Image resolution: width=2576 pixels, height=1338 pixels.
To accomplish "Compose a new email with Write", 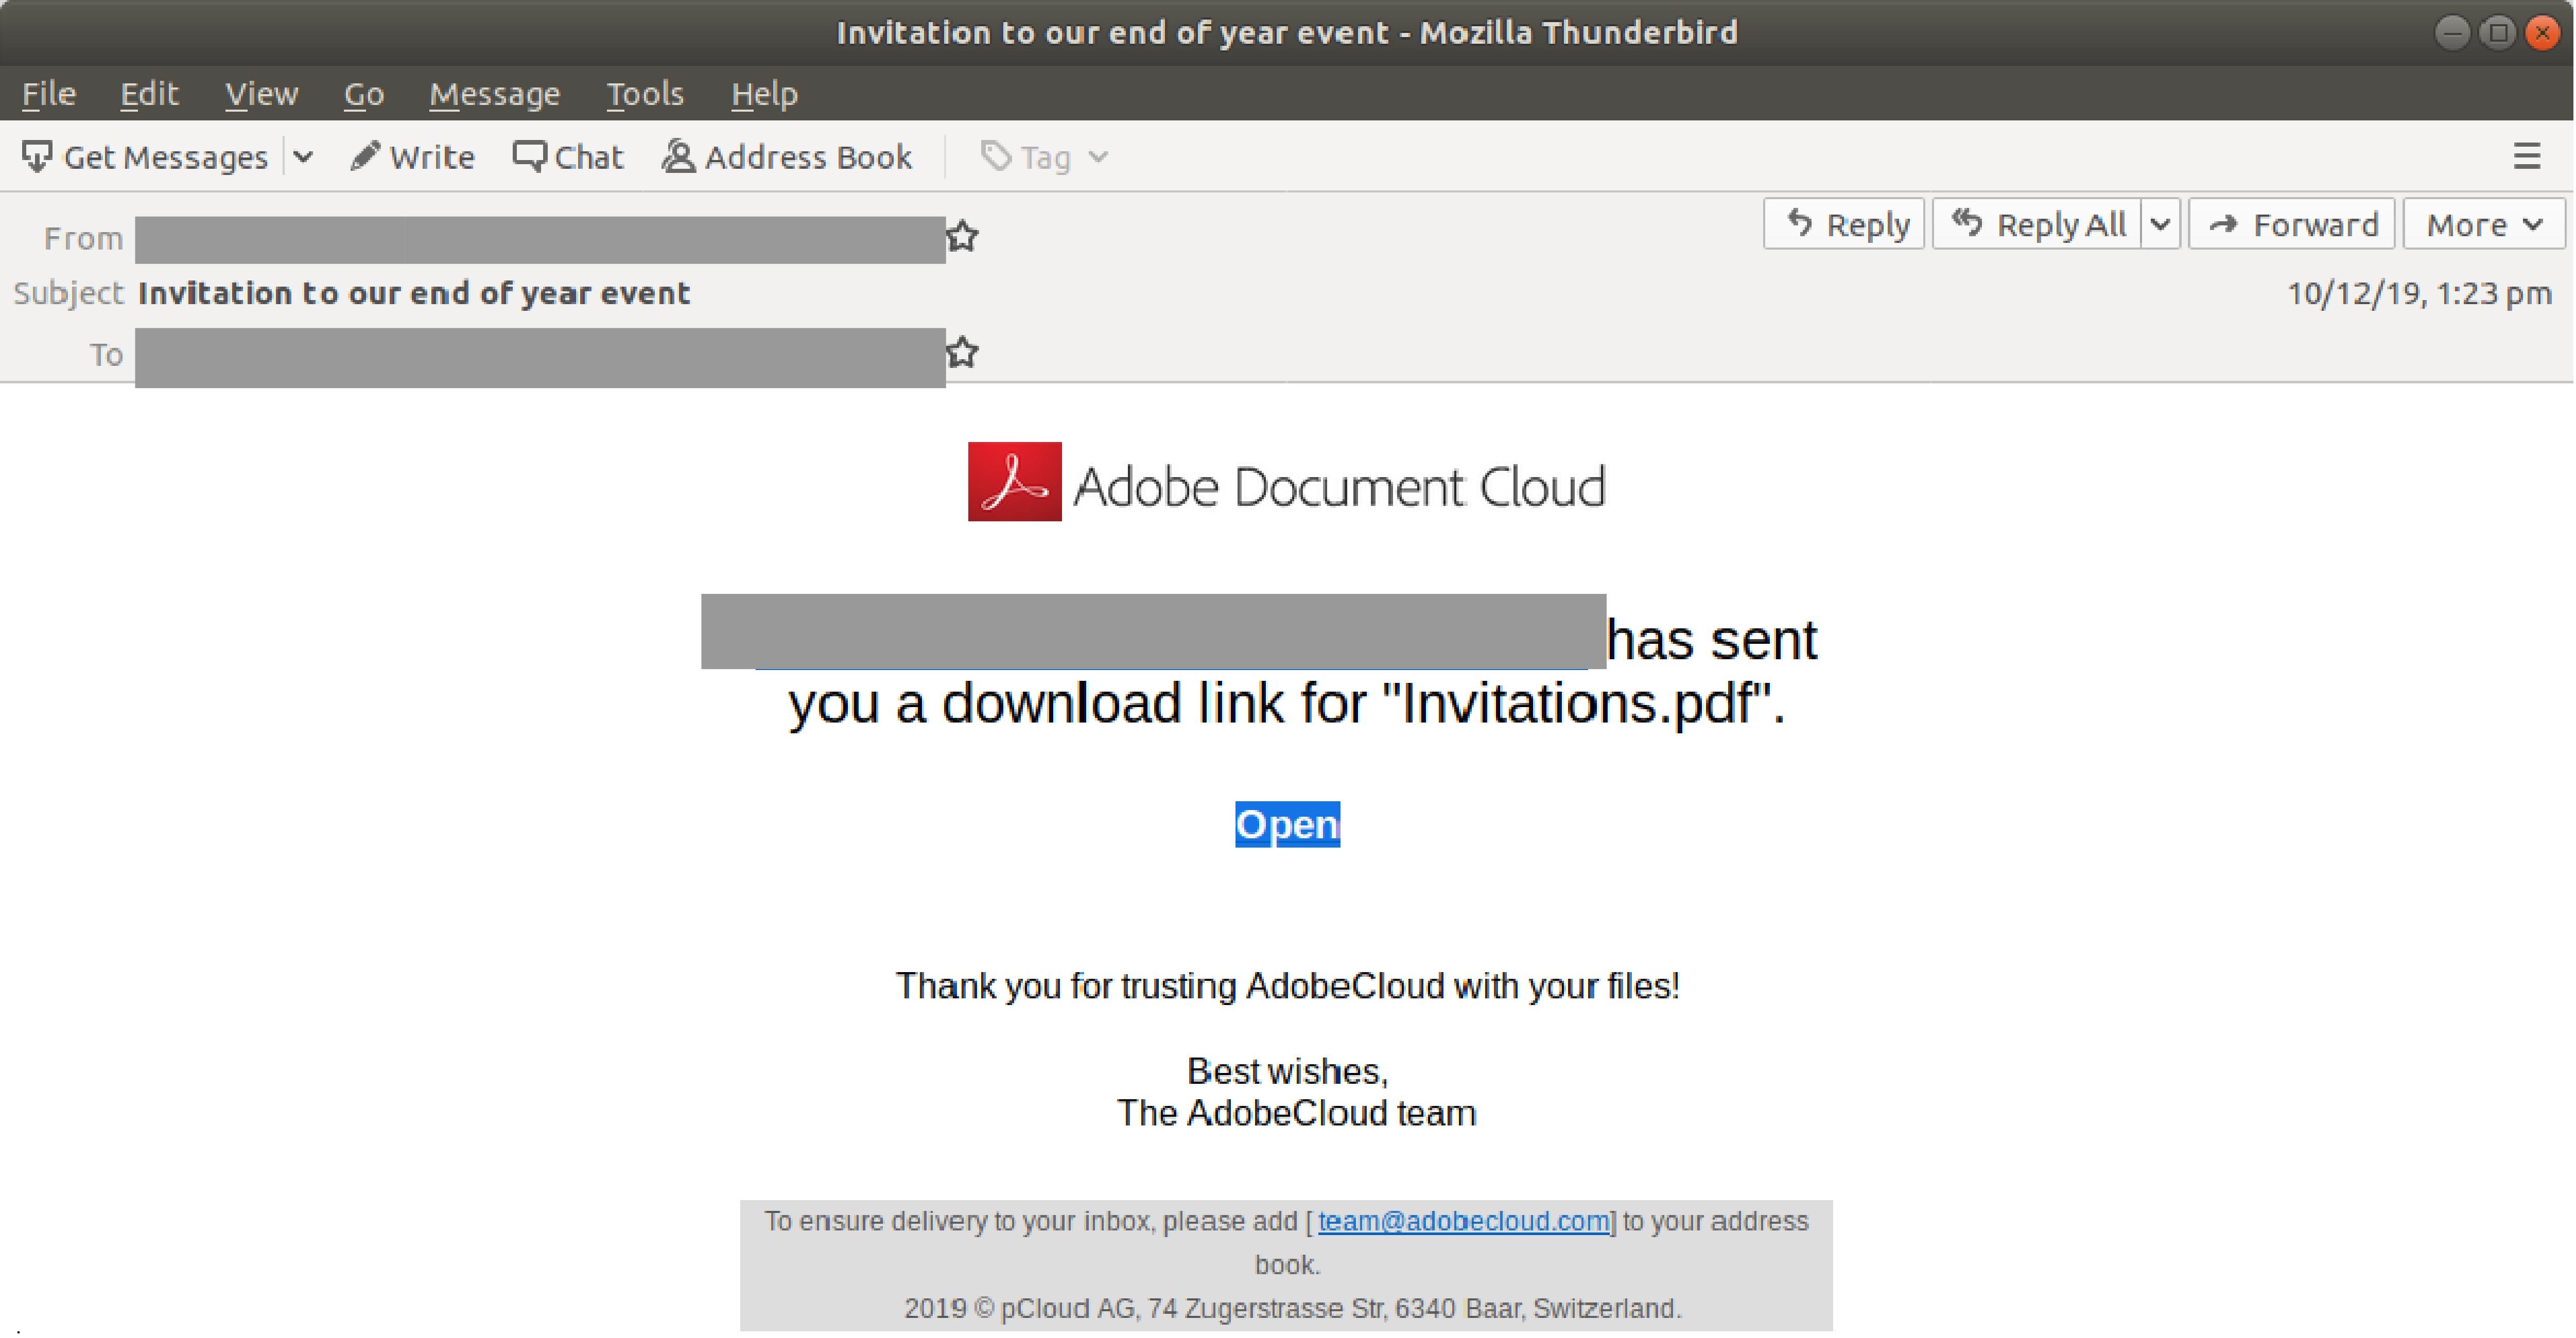I will [412, 157].
